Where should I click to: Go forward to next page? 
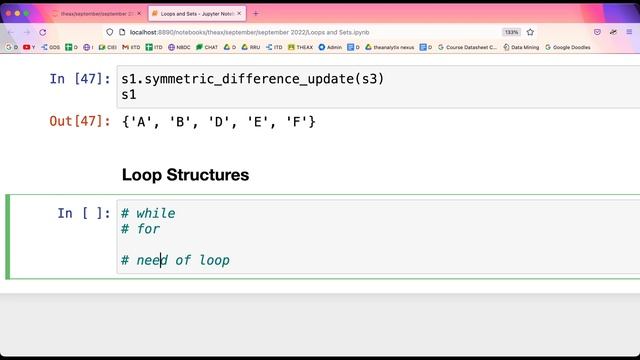pyautogui.click(x=27, y=32)
